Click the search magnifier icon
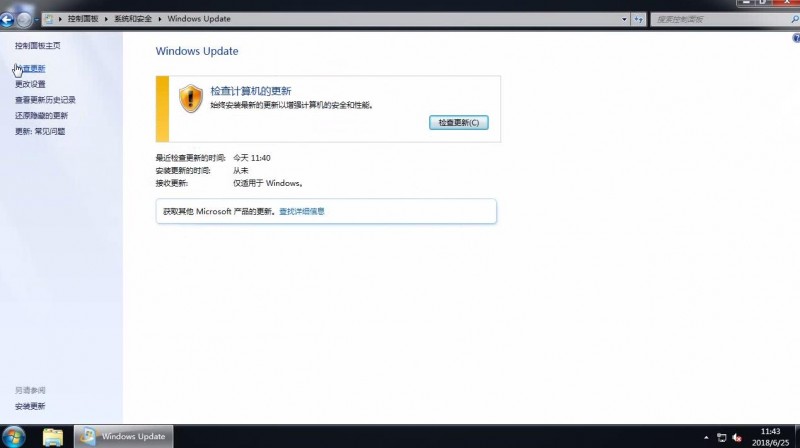This screenshot has width=800, height=448. tap(795, 19)
